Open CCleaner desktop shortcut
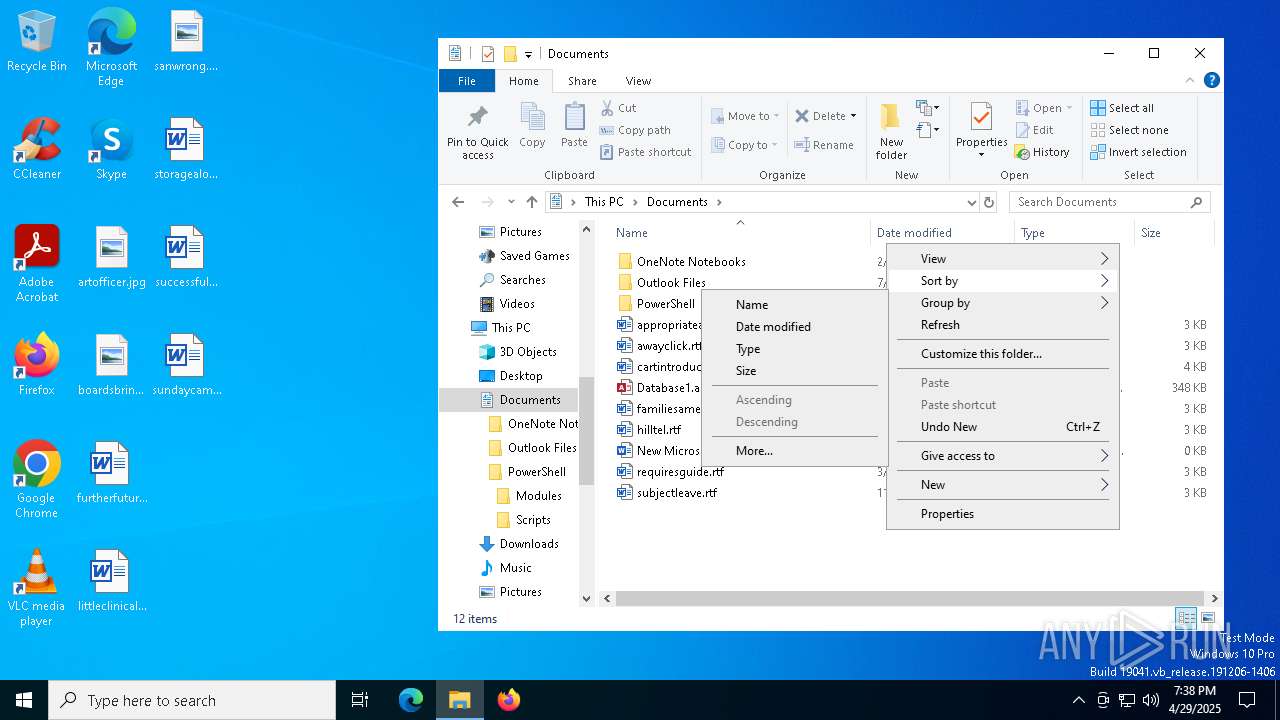The image size is (1280, 720). pos(37,149)
